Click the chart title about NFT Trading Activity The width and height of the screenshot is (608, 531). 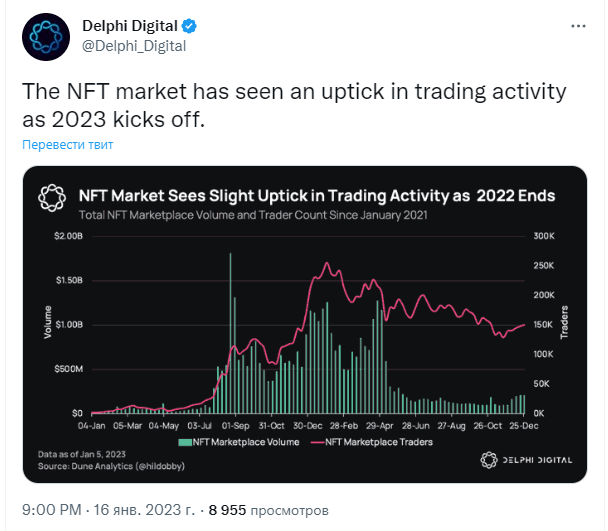[316, 195]
